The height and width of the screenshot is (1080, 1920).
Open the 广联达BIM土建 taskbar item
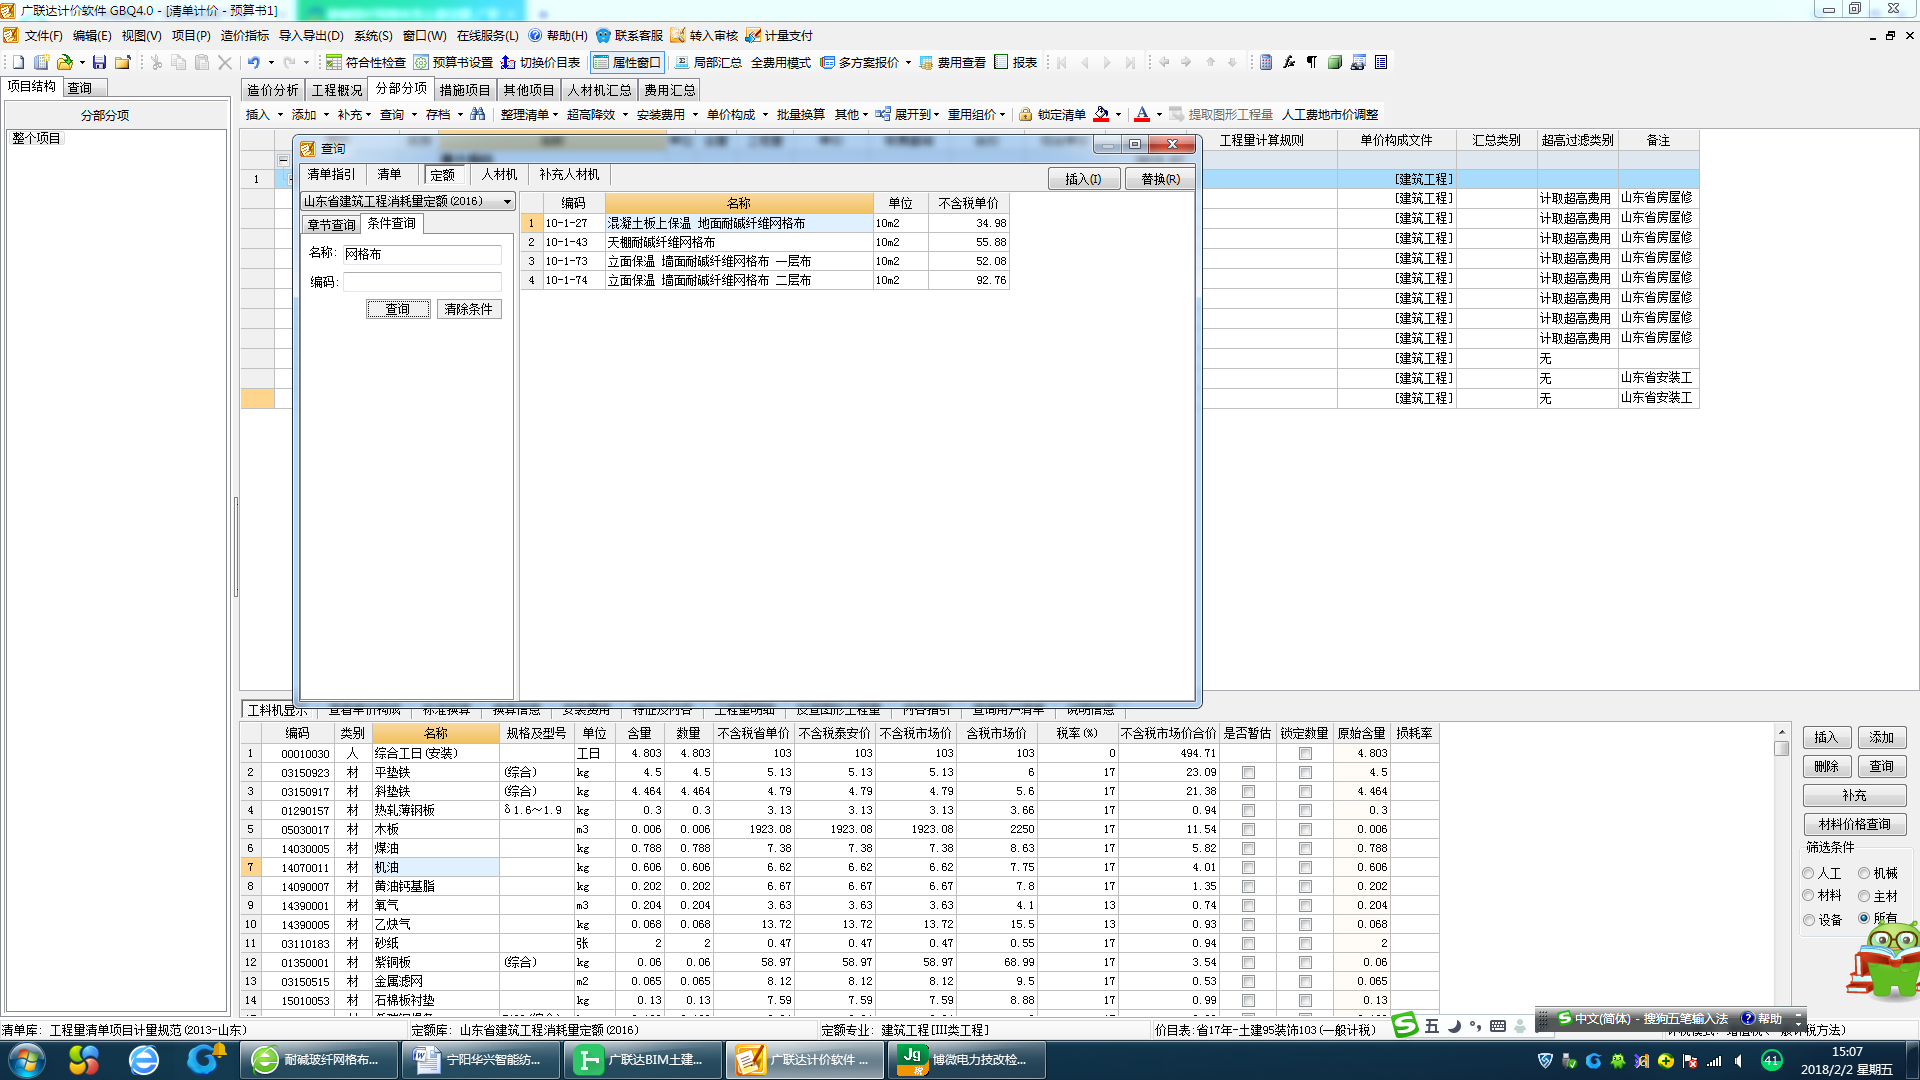click(641, 1060)
